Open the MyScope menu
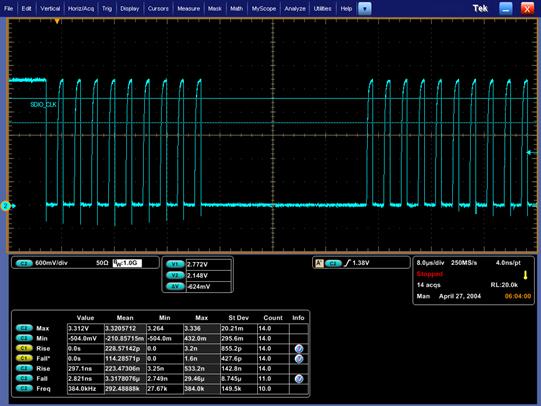Image resolution: width=541 pixels, height=406 pixels. pyautogui.click(x=264, y=8)
